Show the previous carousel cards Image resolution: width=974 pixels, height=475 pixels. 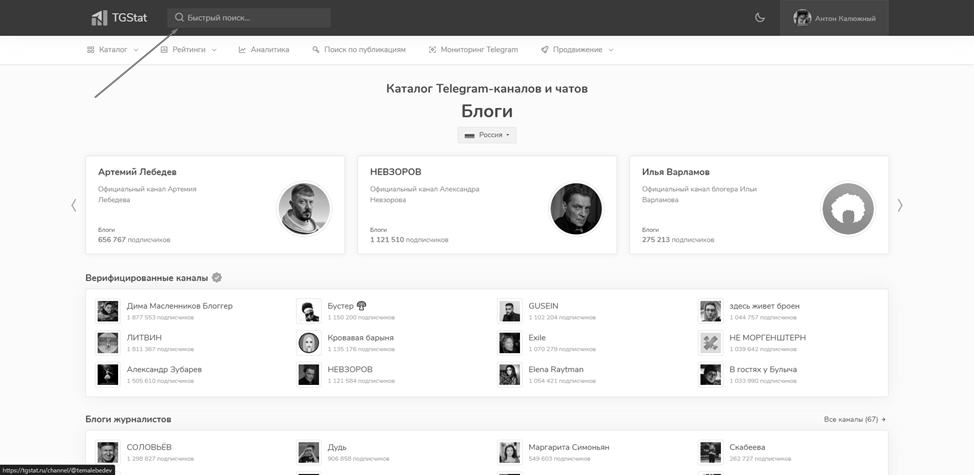coord(74,205)
